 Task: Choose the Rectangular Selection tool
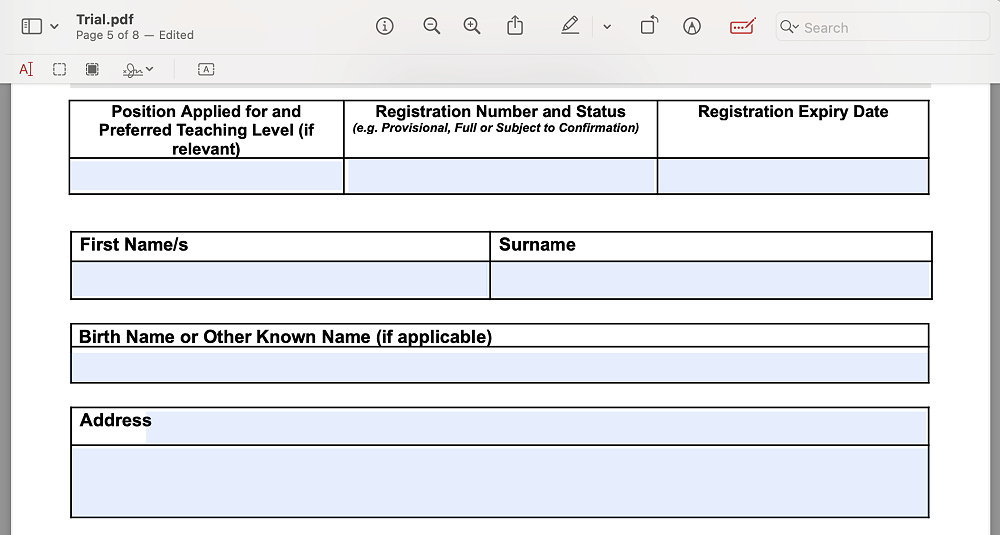[x=60, y=69]
